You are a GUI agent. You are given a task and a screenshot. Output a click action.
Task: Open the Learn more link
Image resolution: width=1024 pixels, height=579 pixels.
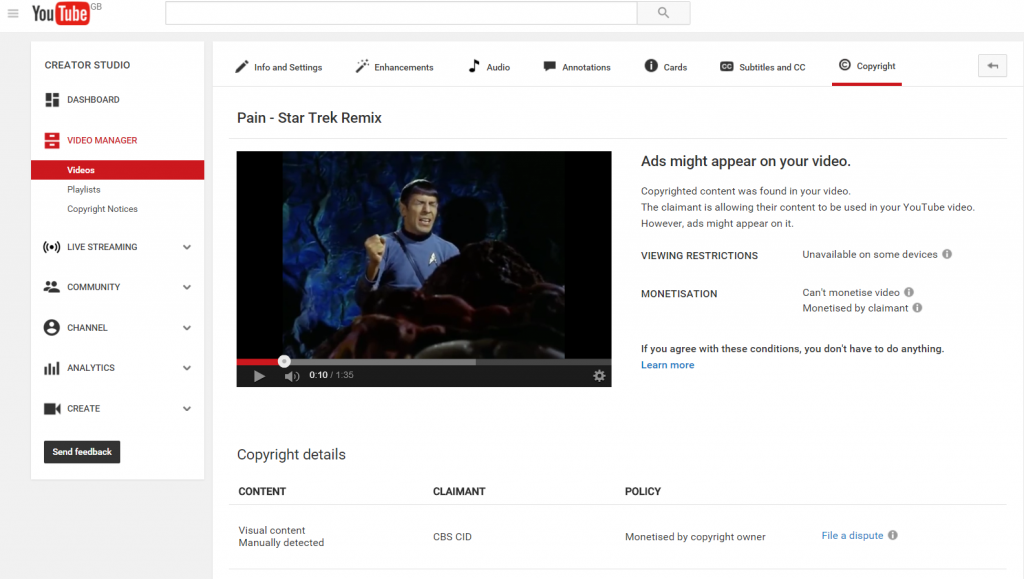point(667,365)
